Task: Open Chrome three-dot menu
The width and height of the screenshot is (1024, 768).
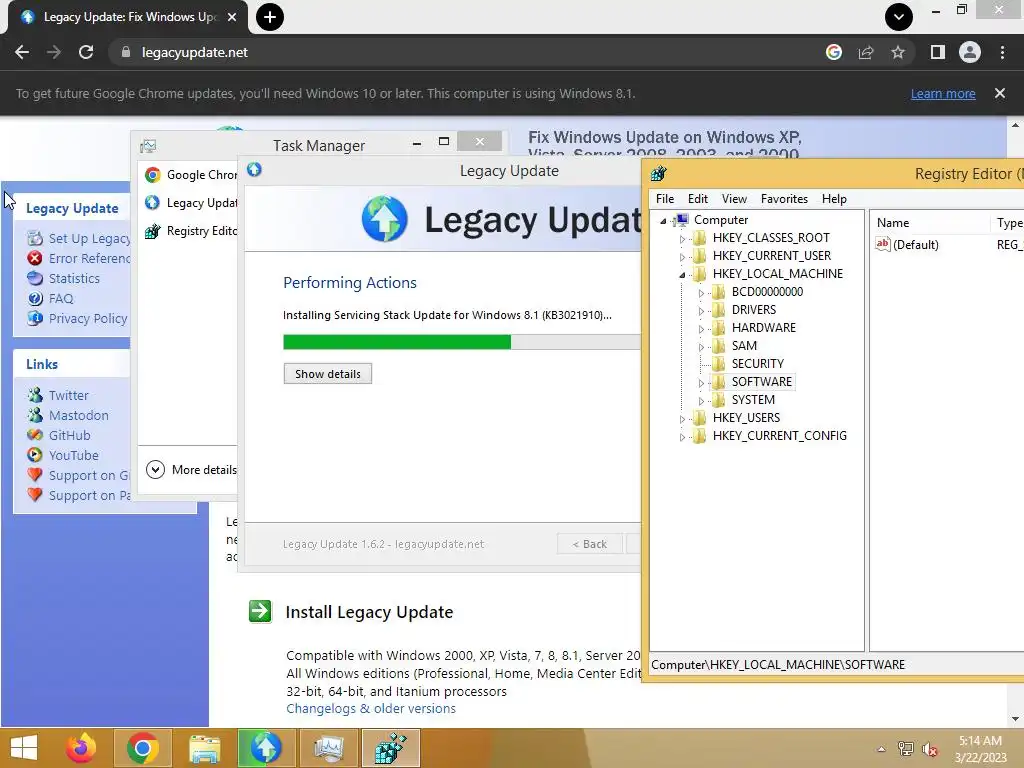Action: pos(1002,52)
